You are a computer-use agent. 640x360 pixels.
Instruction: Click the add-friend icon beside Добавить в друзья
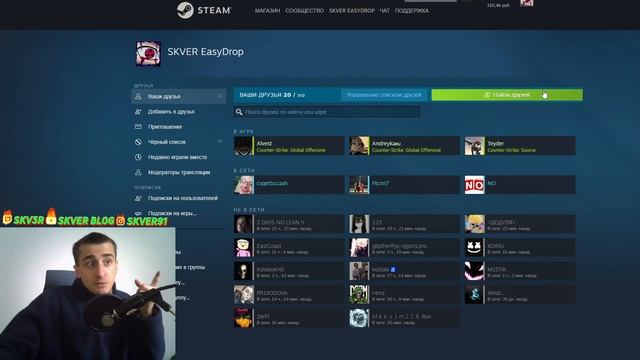[x=138, y=111]
